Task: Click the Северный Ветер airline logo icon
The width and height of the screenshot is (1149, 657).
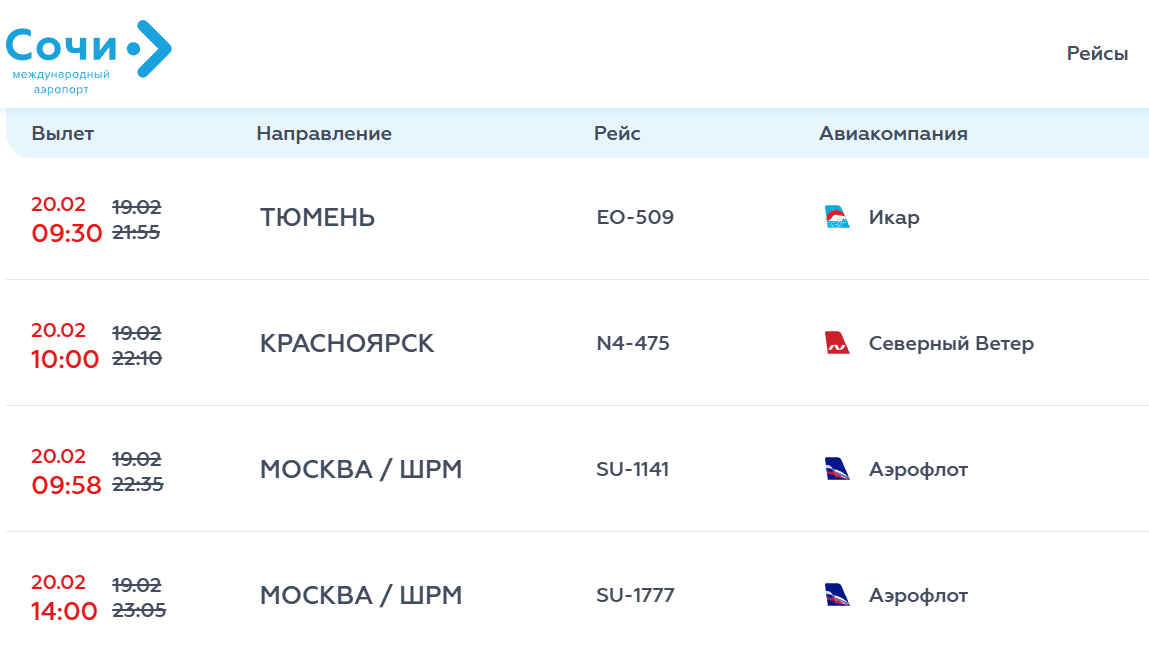Action: point(836,343)
